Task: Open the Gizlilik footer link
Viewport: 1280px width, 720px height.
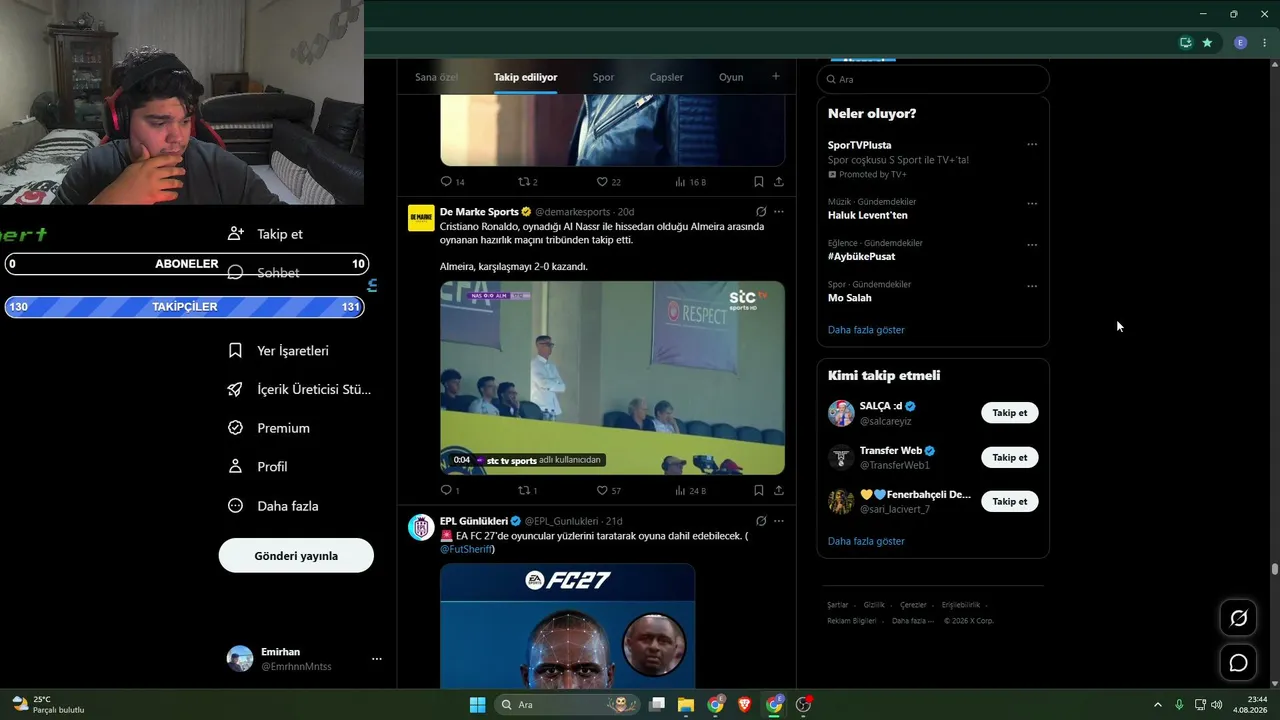Action: tap(874, 605)
